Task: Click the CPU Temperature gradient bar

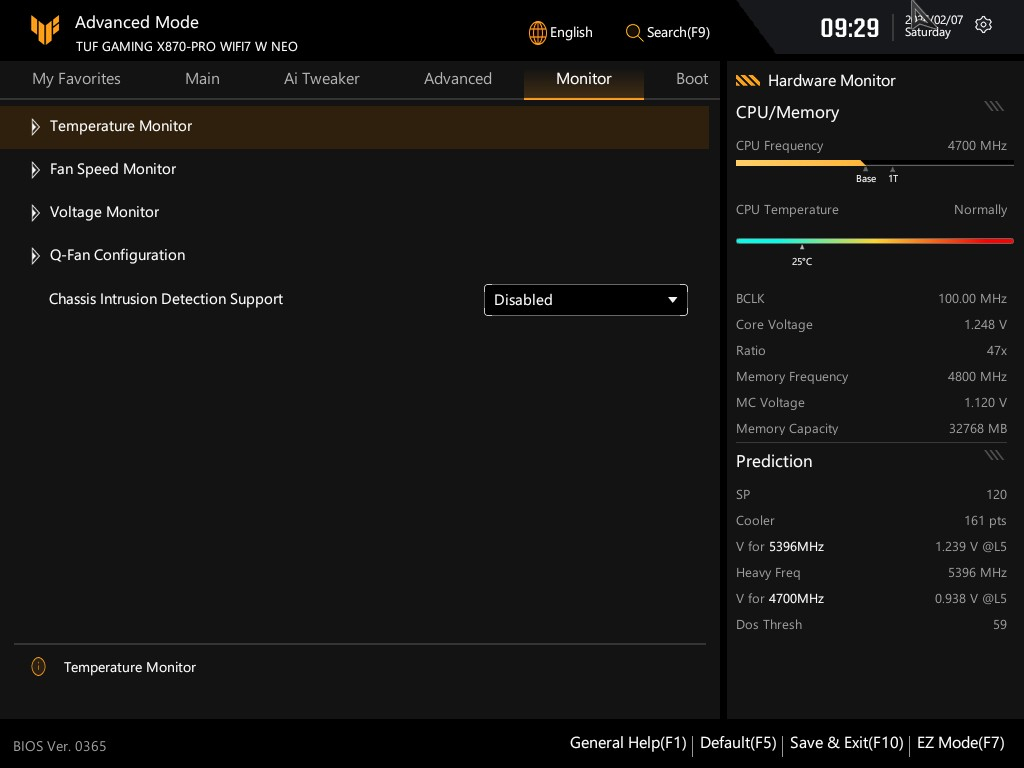Action: coord(874,241)
